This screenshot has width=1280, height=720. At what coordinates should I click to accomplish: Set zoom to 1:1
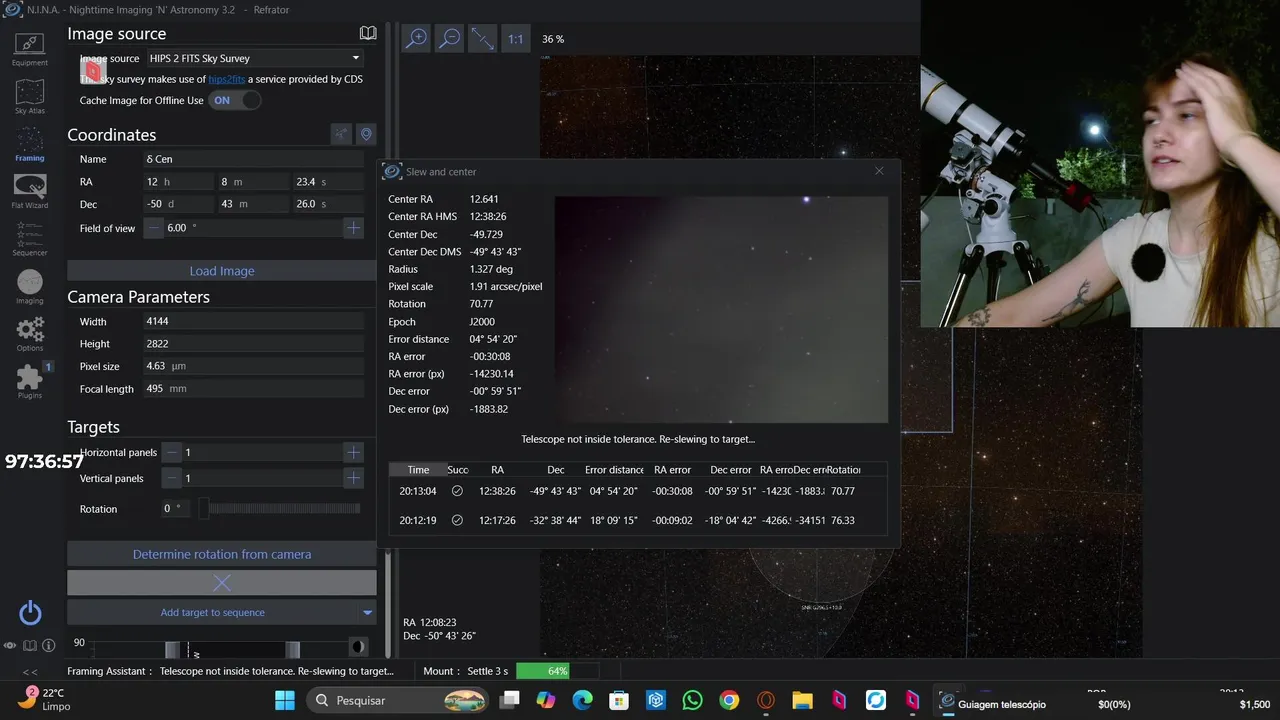pos(515,39)
